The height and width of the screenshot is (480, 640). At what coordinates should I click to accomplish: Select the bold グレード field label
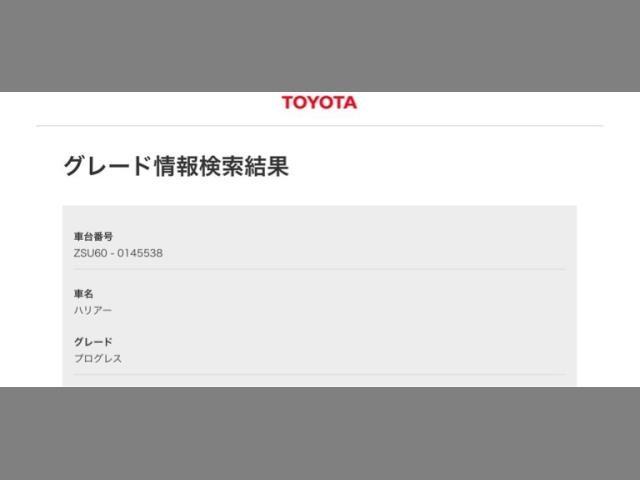pos(93,342)
